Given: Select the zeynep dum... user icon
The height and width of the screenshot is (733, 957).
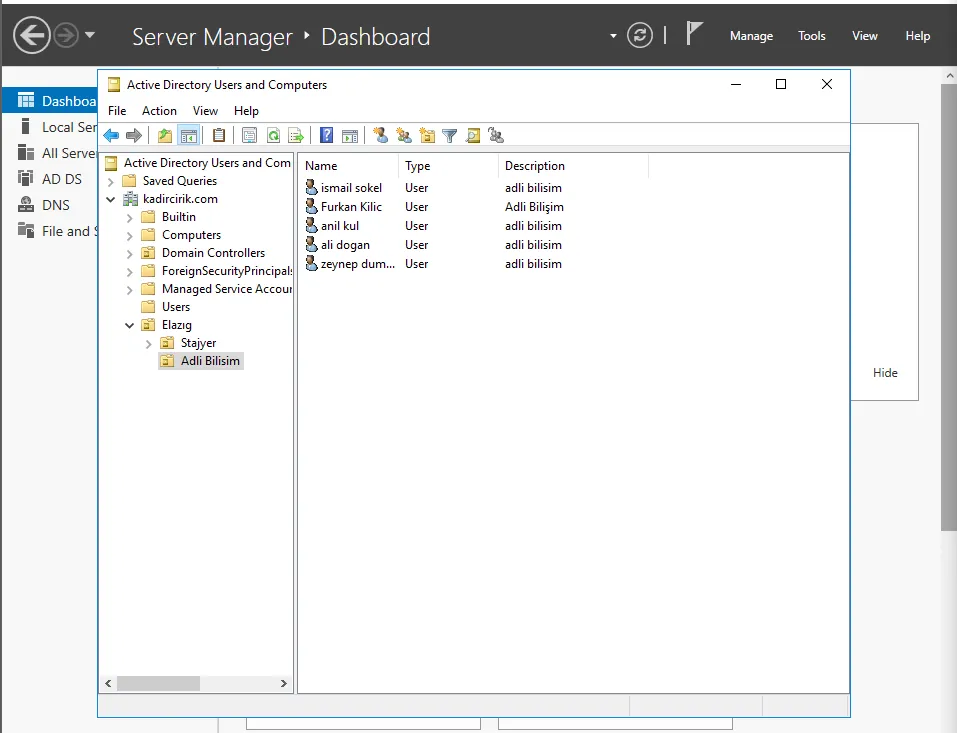Looking at the screenshot, I should [311, 263].
